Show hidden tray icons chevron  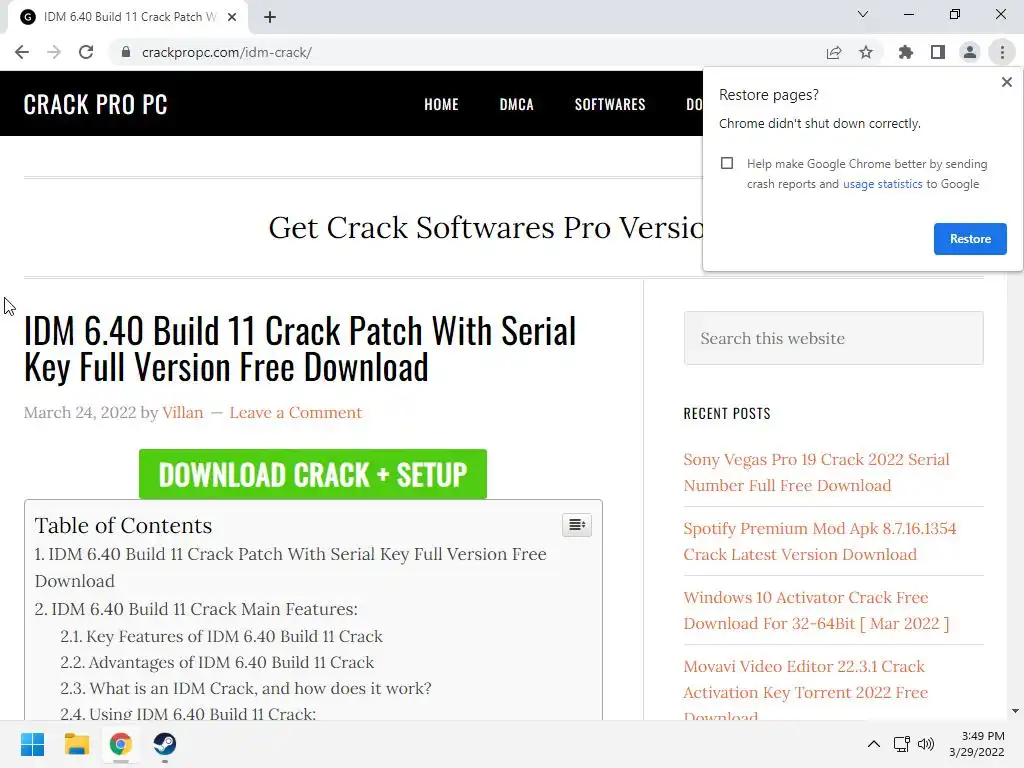click(x=874, y=744)
